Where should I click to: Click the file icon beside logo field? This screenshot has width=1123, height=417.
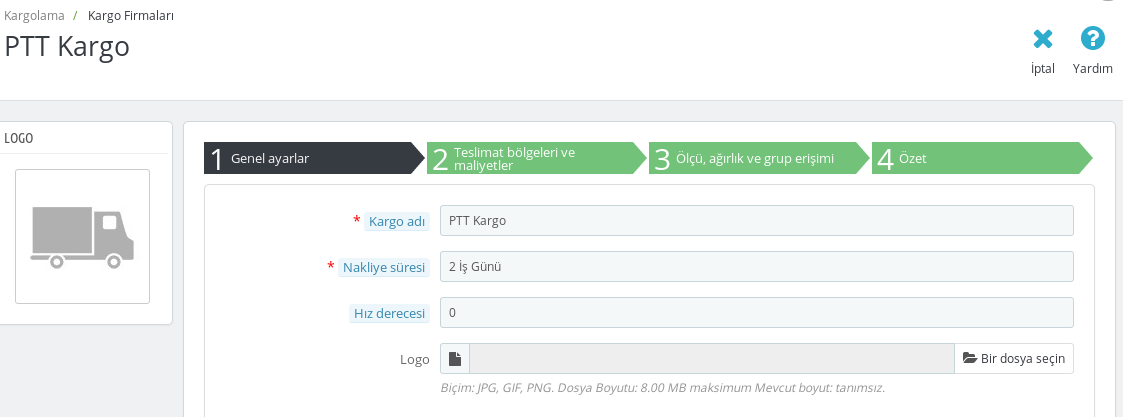(x=455, y=359)
